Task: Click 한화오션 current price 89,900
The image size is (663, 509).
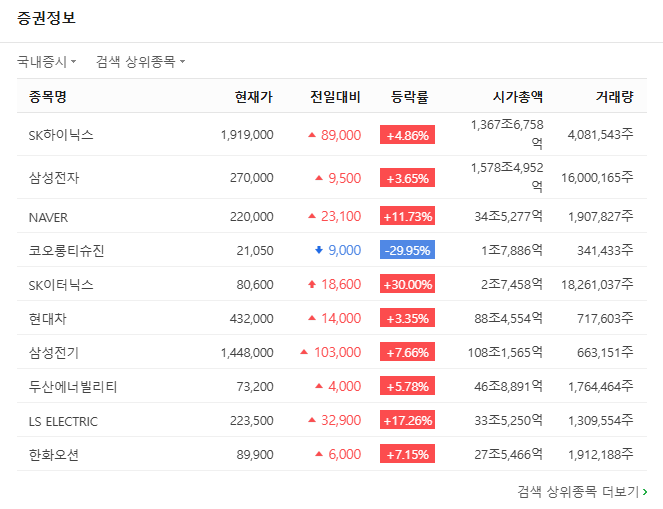Action: point(255,454)
